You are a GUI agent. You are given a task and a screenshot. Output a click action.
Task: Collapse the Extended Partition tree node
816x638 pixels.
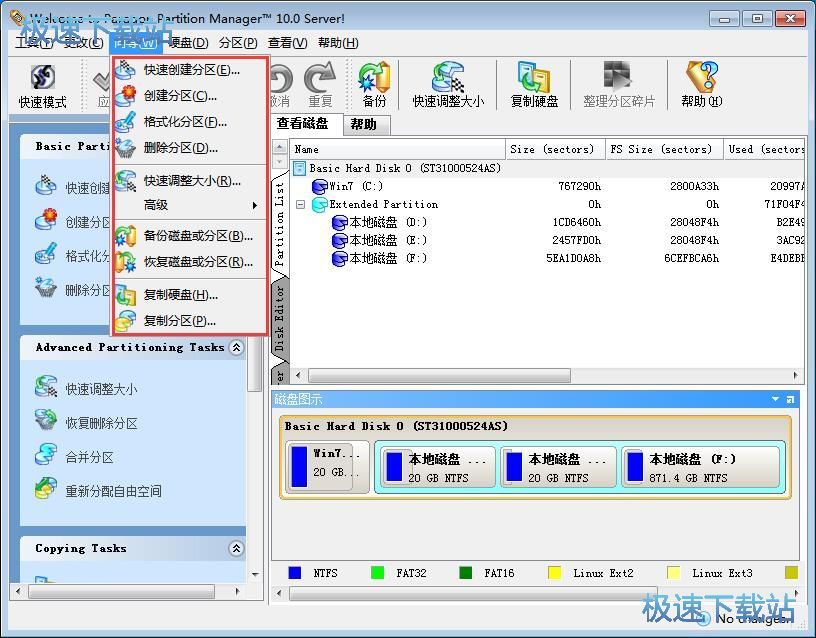click(x=300, y=205)
